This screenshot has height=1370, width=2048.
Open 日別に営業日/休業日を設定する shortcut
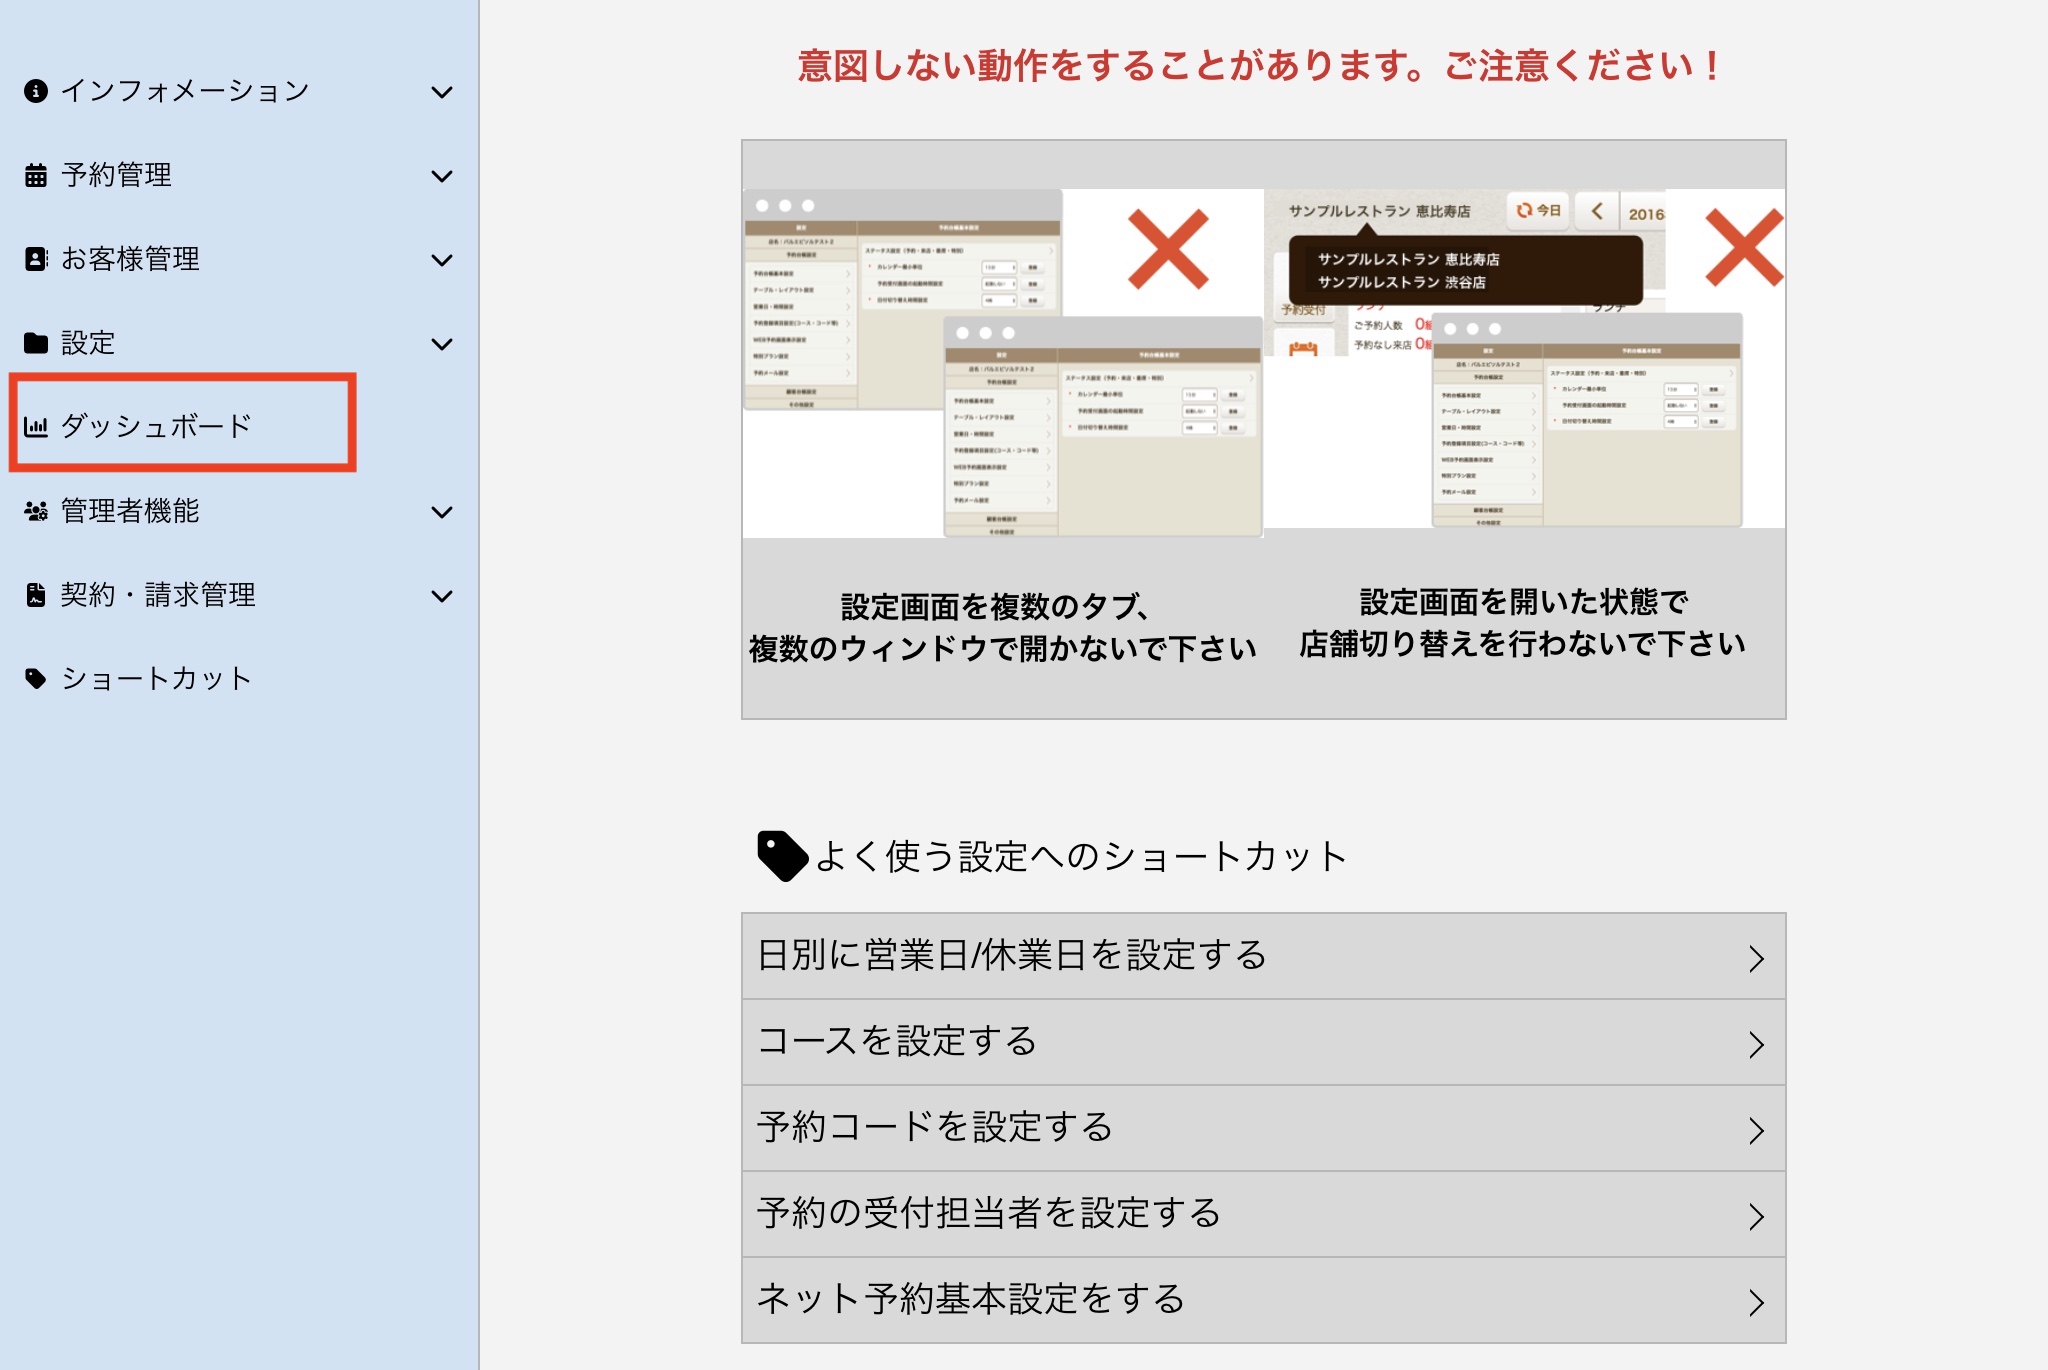(x=1264, y=956)
